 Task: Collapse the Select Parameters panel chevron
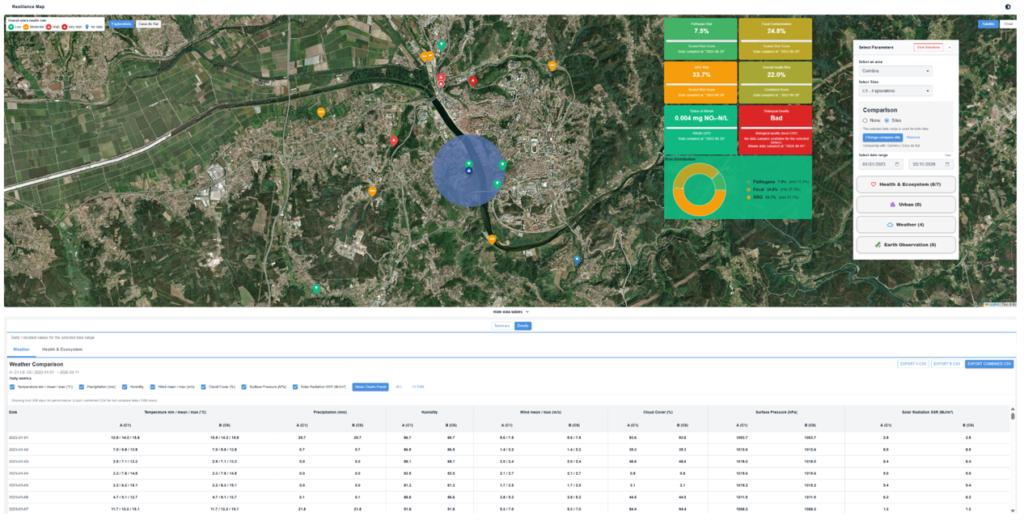point(949,48)
